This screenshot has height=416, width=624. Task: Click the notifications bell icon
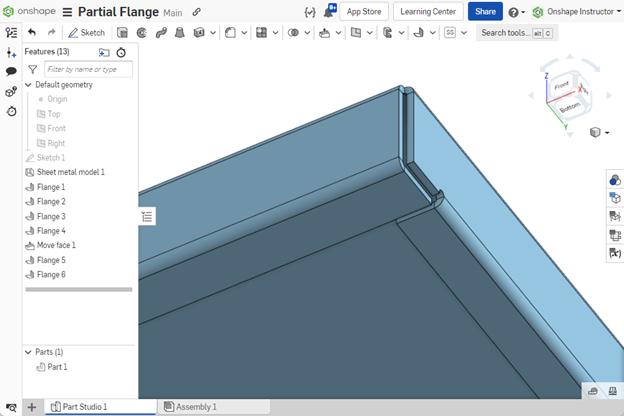pyautogui.click(x=329, y=12)
